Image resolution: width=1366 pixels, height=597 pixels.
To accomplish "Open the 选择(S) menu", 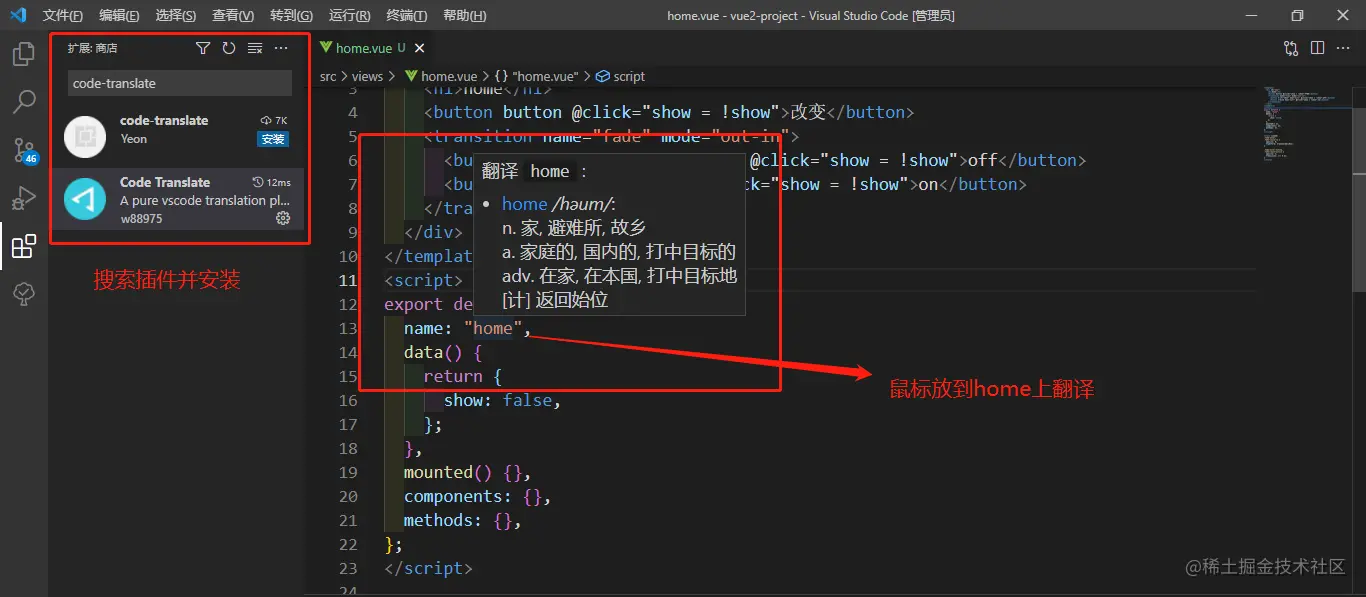I will point(177,16).
